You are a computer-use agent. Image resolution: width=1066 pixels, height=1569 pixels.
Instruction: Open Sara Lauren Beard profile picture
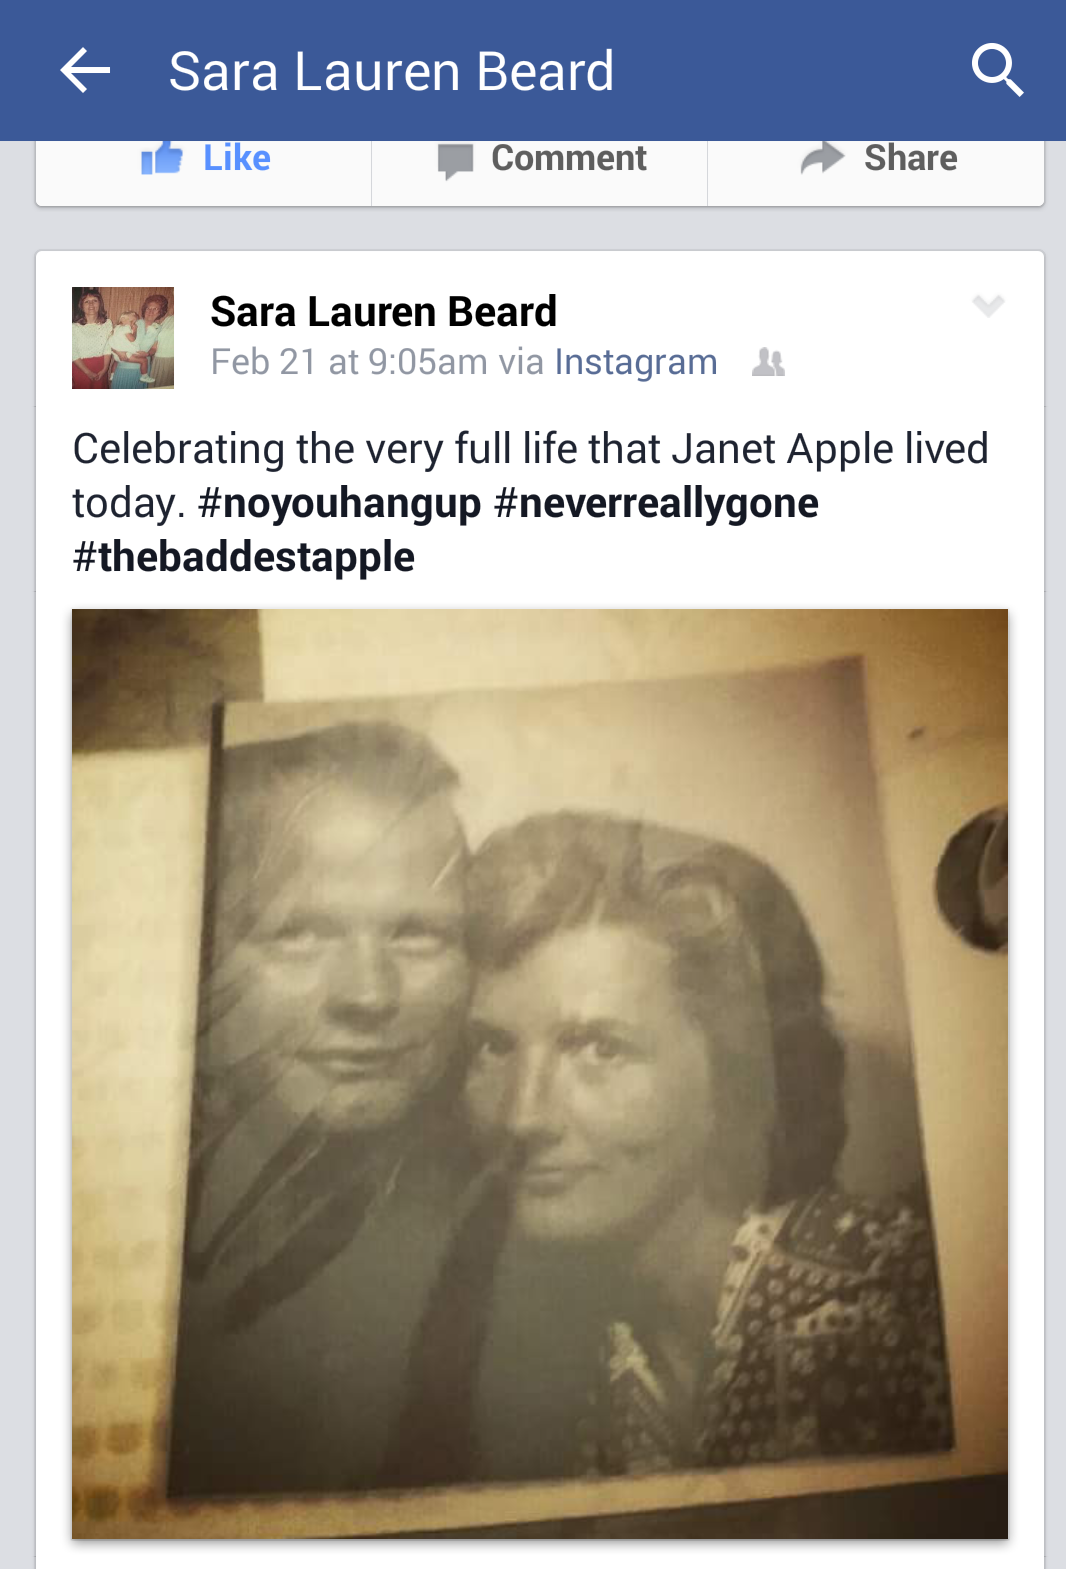pyautogui.click(x=123, y=338)
